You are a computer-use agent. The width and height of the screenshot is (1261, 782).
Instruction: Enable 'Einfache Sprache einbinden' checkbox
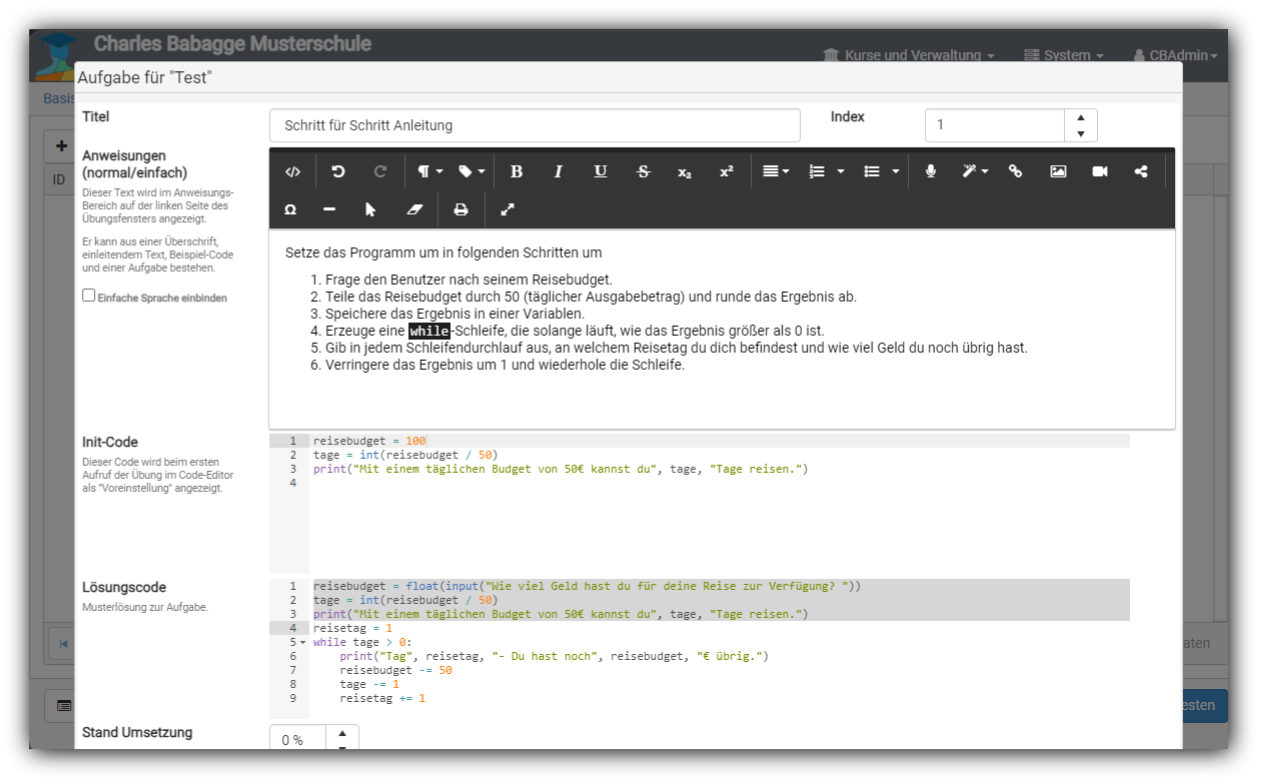(x=89, y=296)
